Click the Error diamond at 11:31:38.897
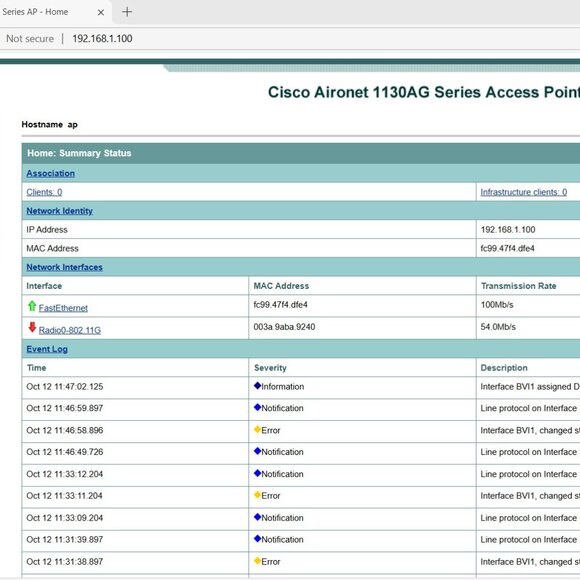Image resolution: width=580 pixels, height=580 pixels. coord(257,561)
